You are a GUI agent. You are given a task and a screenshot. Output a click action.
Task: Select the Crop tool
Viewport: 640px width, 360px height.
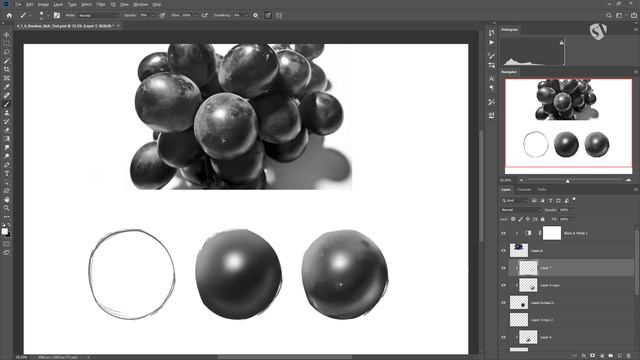coord(7,69)
